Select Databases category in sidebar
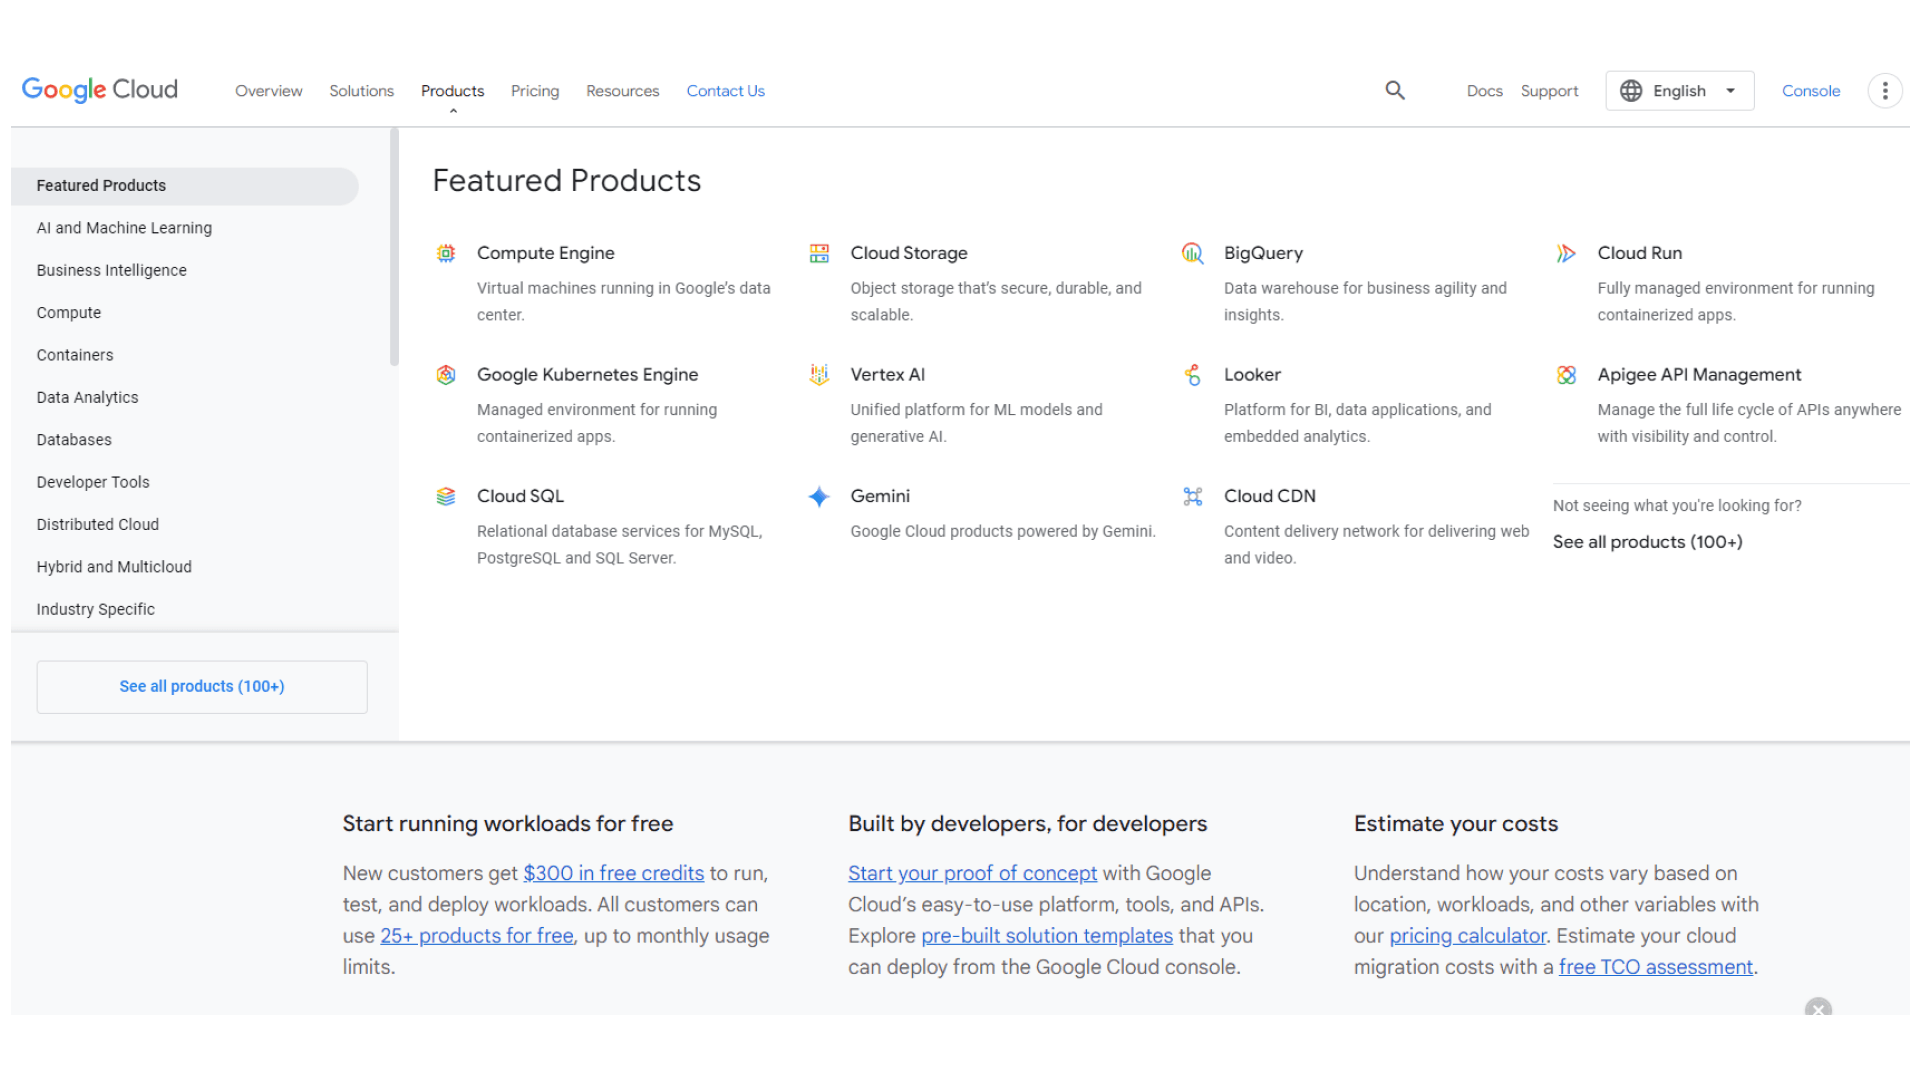Screen dimensions: 1920x1080 (74, 440)
